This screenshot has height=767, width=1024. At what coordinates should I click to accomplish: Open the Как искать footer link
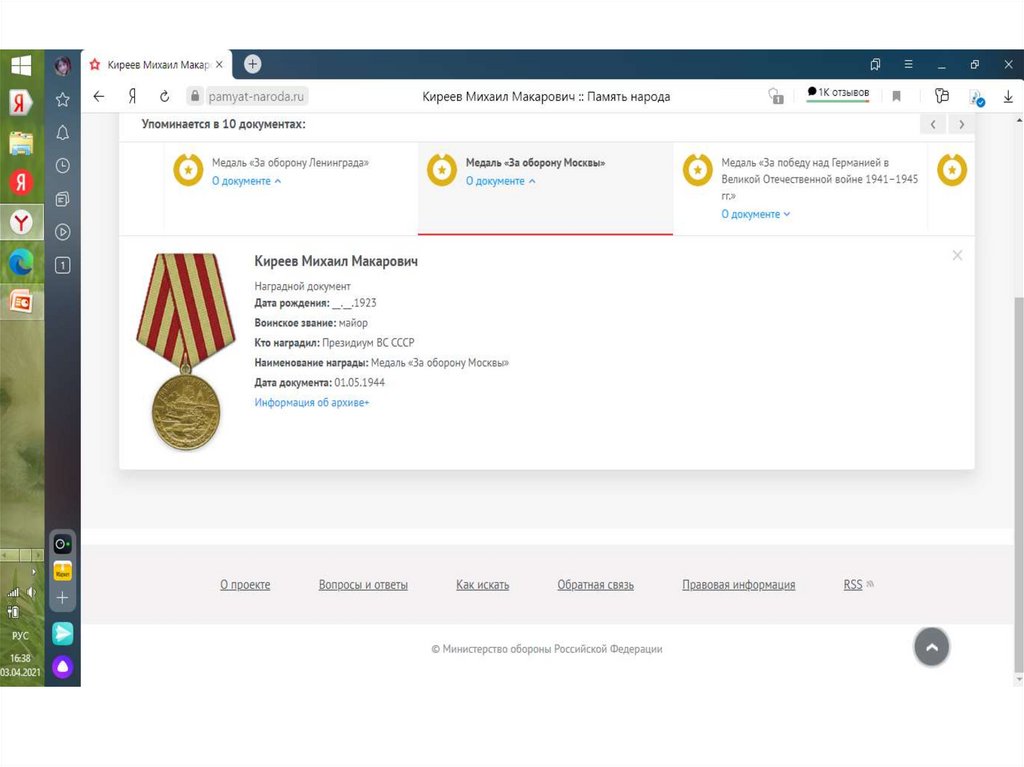pyautogui.click(x=483, y=585)
